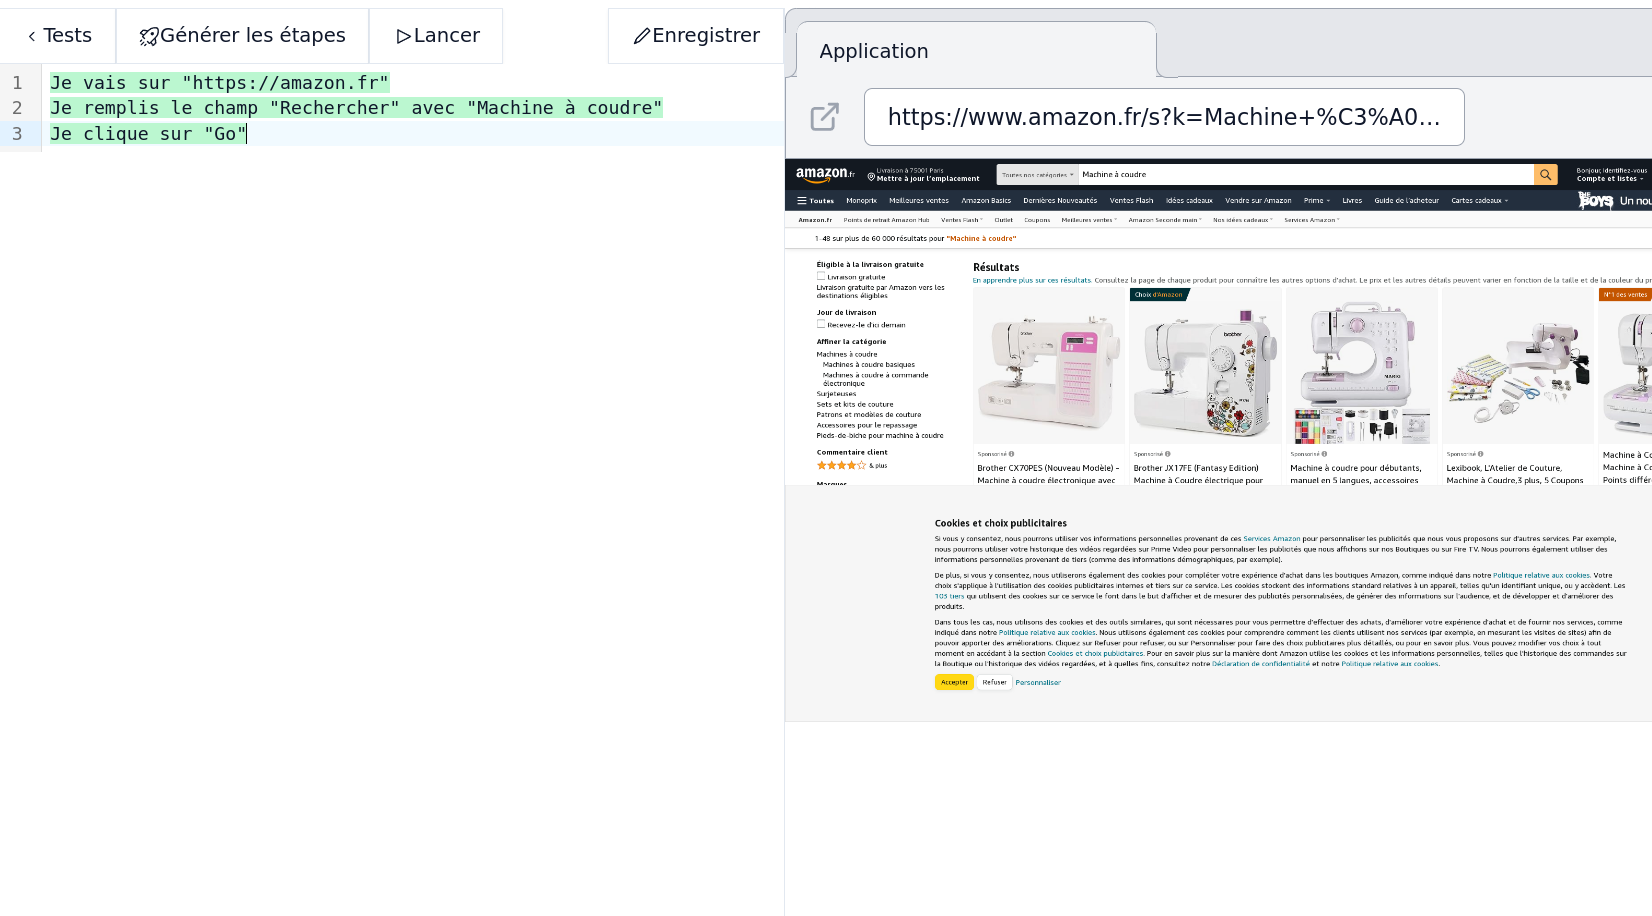Filter by four stars rating
The image size is (1652, 916).
[841, 466]
